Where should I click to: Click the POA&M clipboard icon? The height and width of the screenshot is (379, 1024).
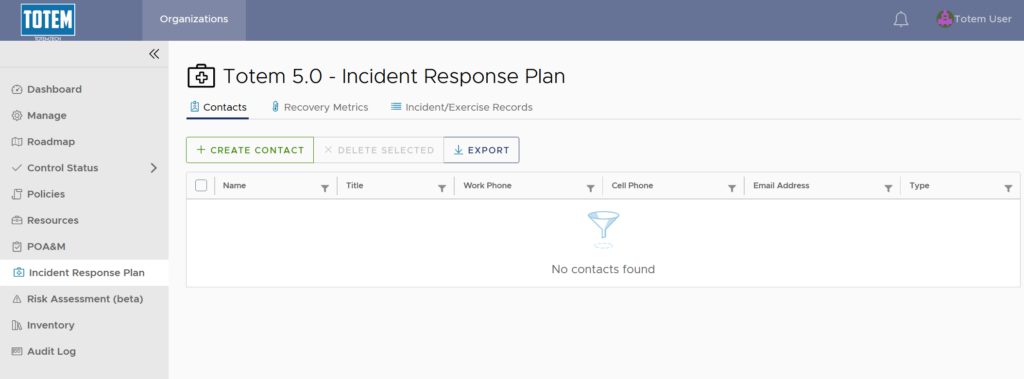[17, 246]
